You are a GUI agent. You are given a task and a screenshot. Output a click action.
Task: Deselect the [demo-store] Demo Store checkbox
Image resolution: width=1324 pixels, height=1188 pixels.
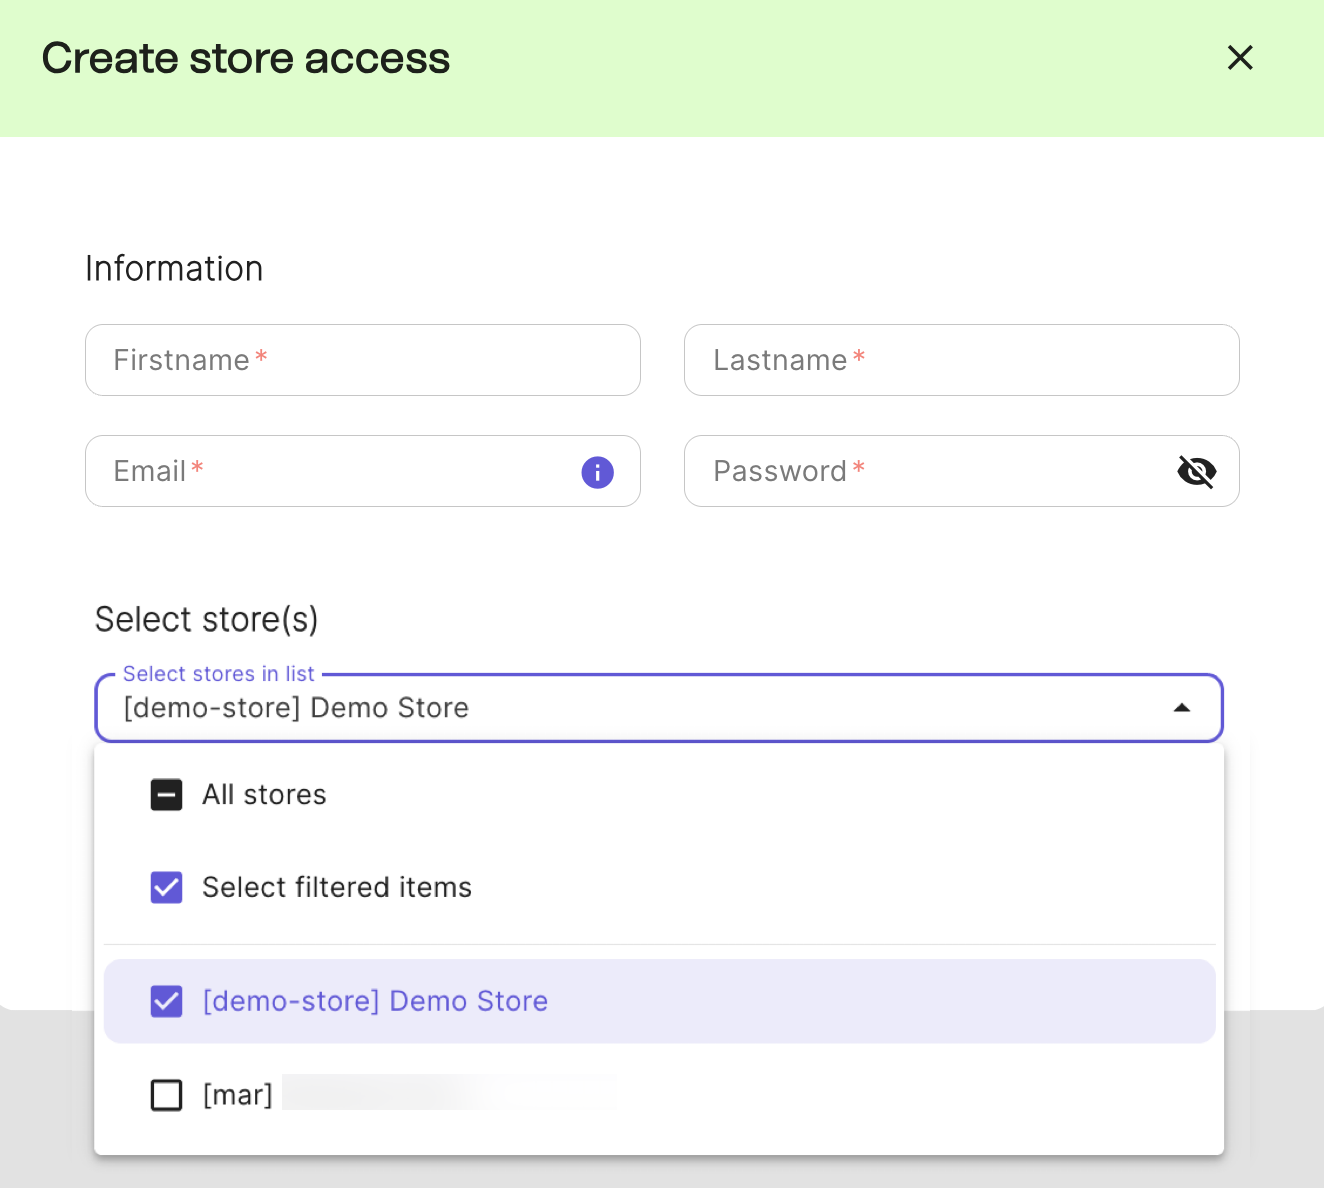166,1000
